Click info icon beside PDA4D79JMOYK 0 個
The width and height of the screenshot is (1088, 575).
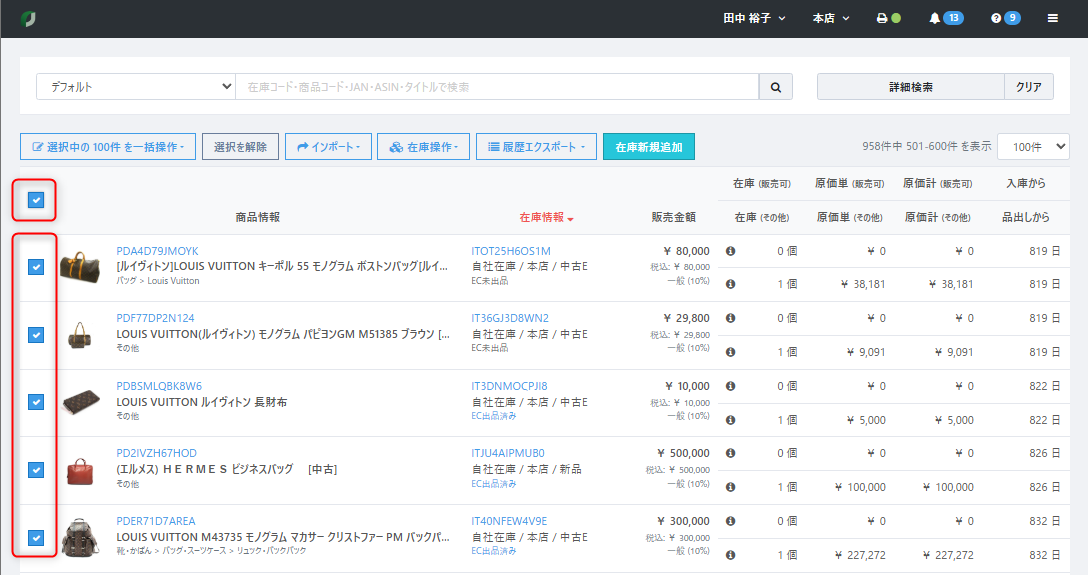coord(730,251)
